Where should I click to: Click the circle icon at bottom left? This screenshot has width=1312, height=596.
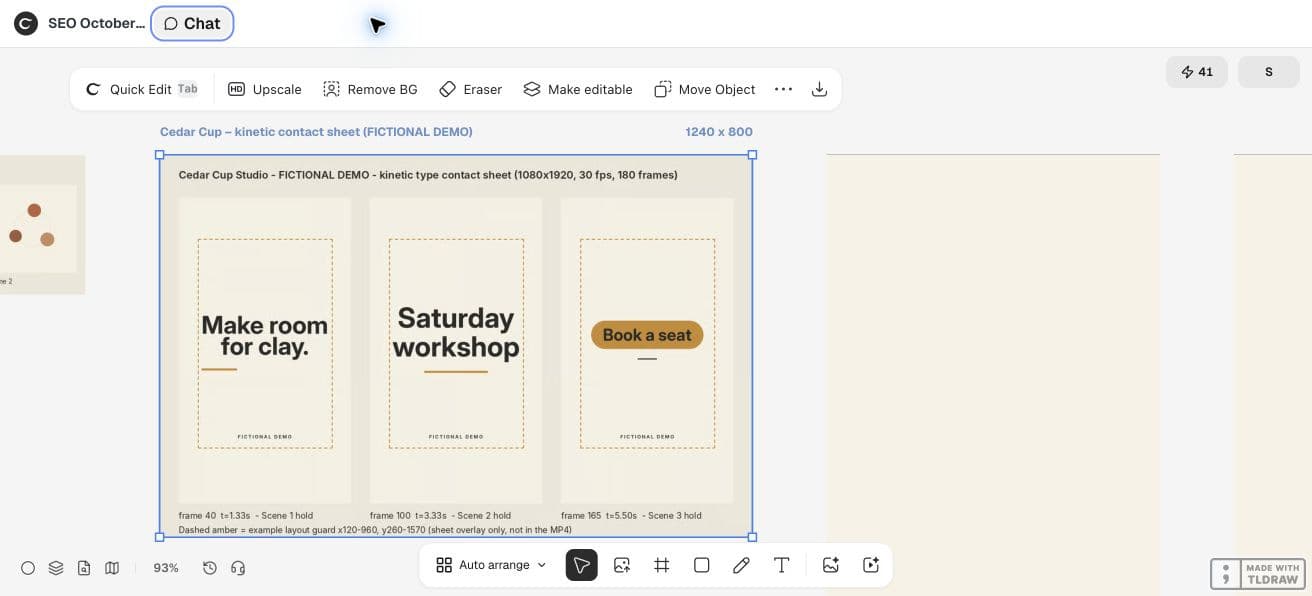click(x=28, y=568)
